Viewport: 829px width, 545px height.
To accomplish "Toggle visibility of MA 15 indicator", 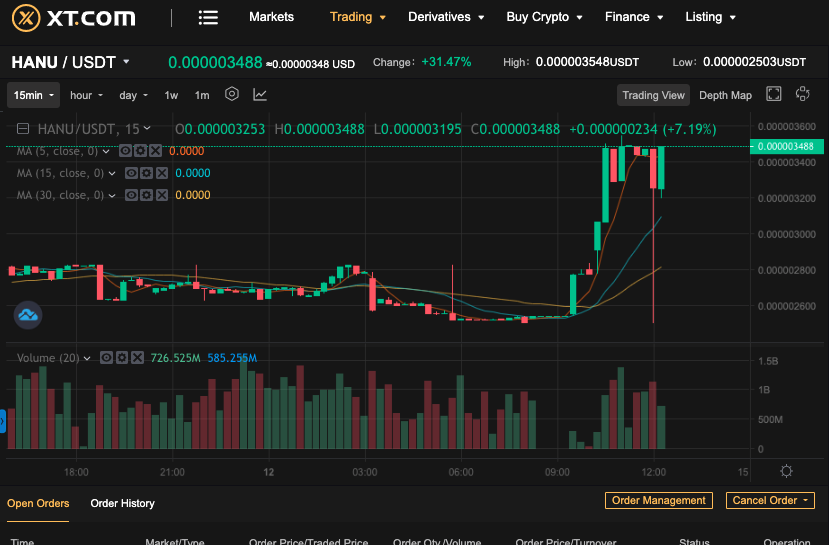I will pyautogui.click(x=131, y=173).
